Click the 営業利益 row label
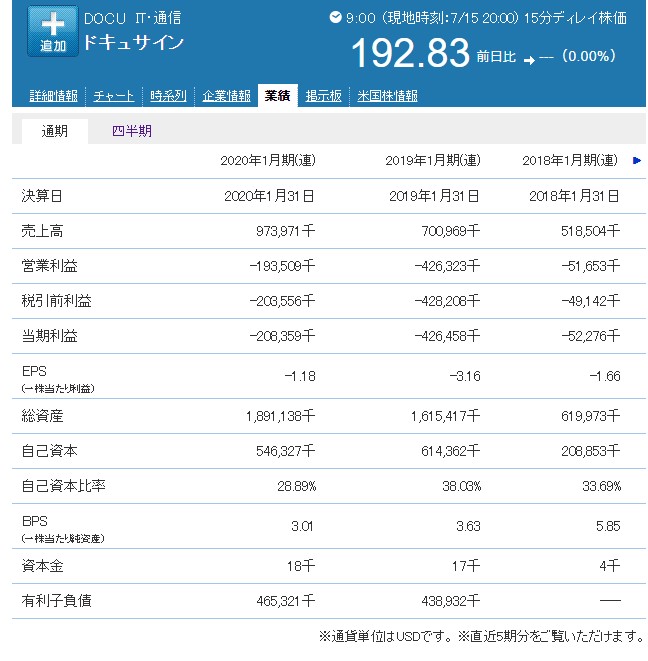 click(x=50, y=266)
